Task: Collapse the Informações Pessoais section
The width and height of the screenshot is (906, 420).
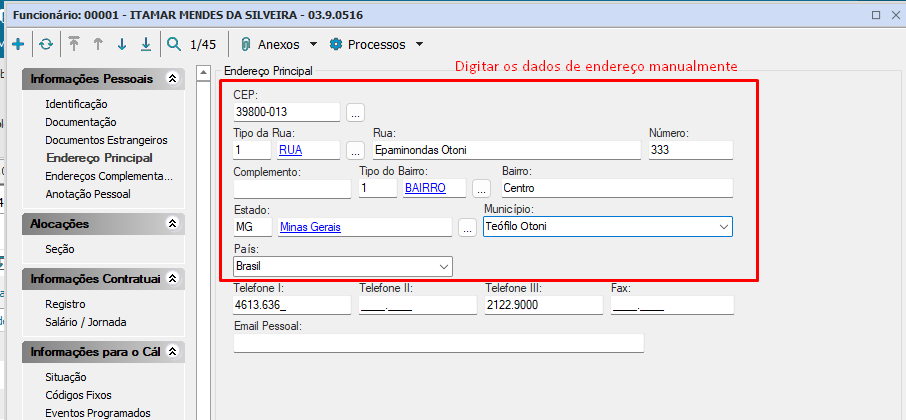Action: (172, 79)
